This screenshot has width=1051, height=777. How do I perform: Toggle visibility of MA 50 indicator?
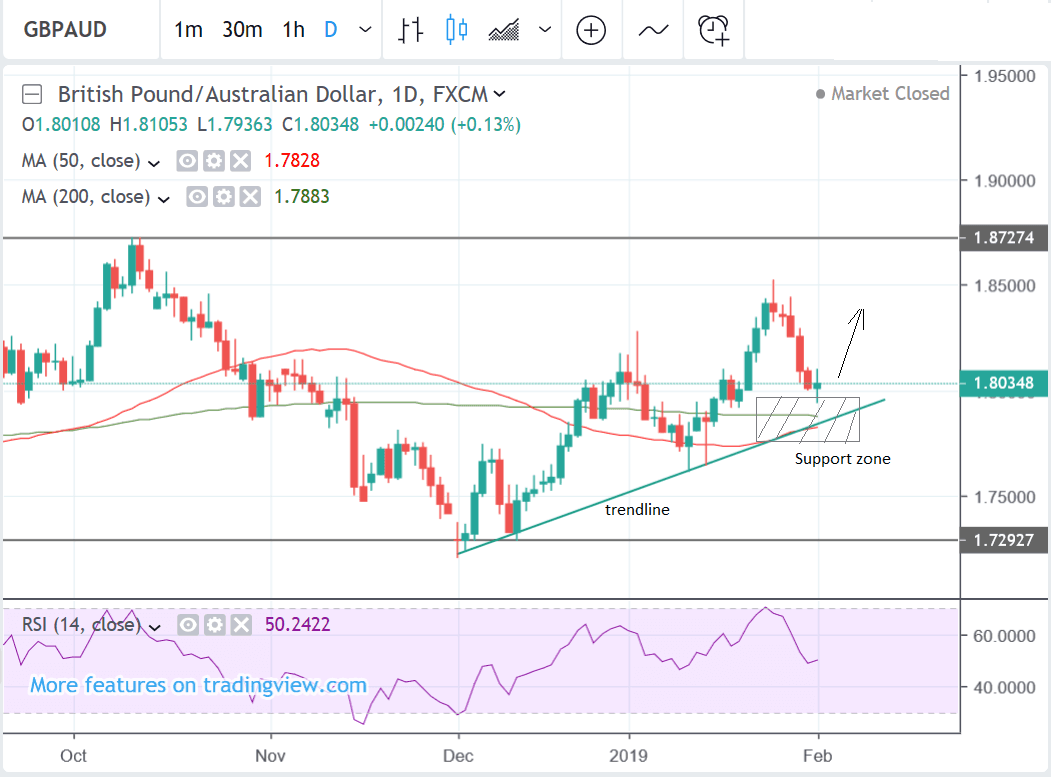click(x=187, y=161)
